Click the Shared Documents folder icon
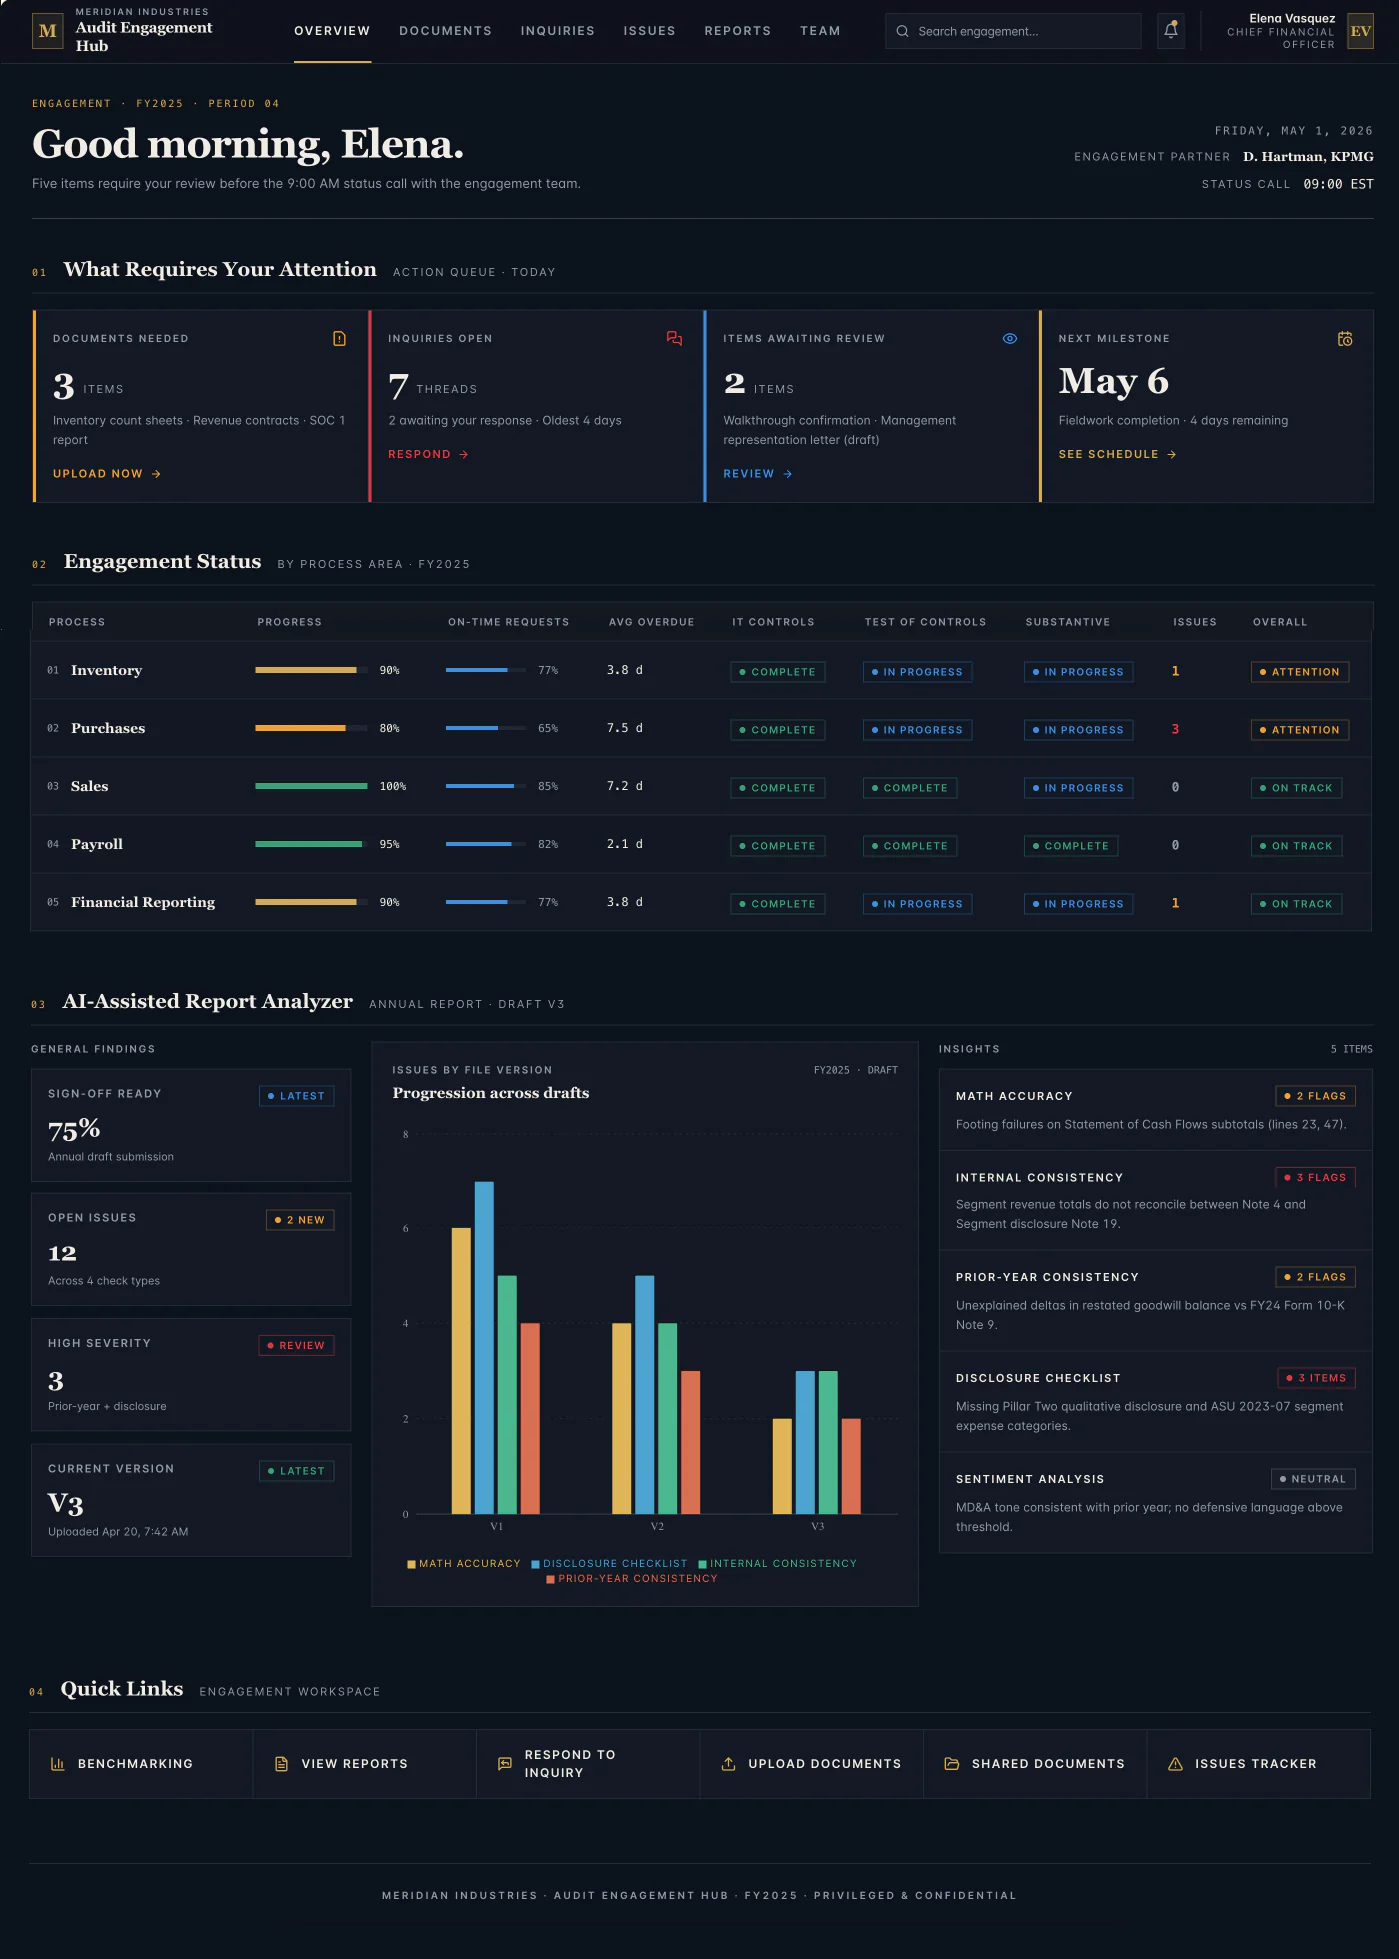The width and height of the screenshot is (1399, 1959). (x=952, y=1764)
